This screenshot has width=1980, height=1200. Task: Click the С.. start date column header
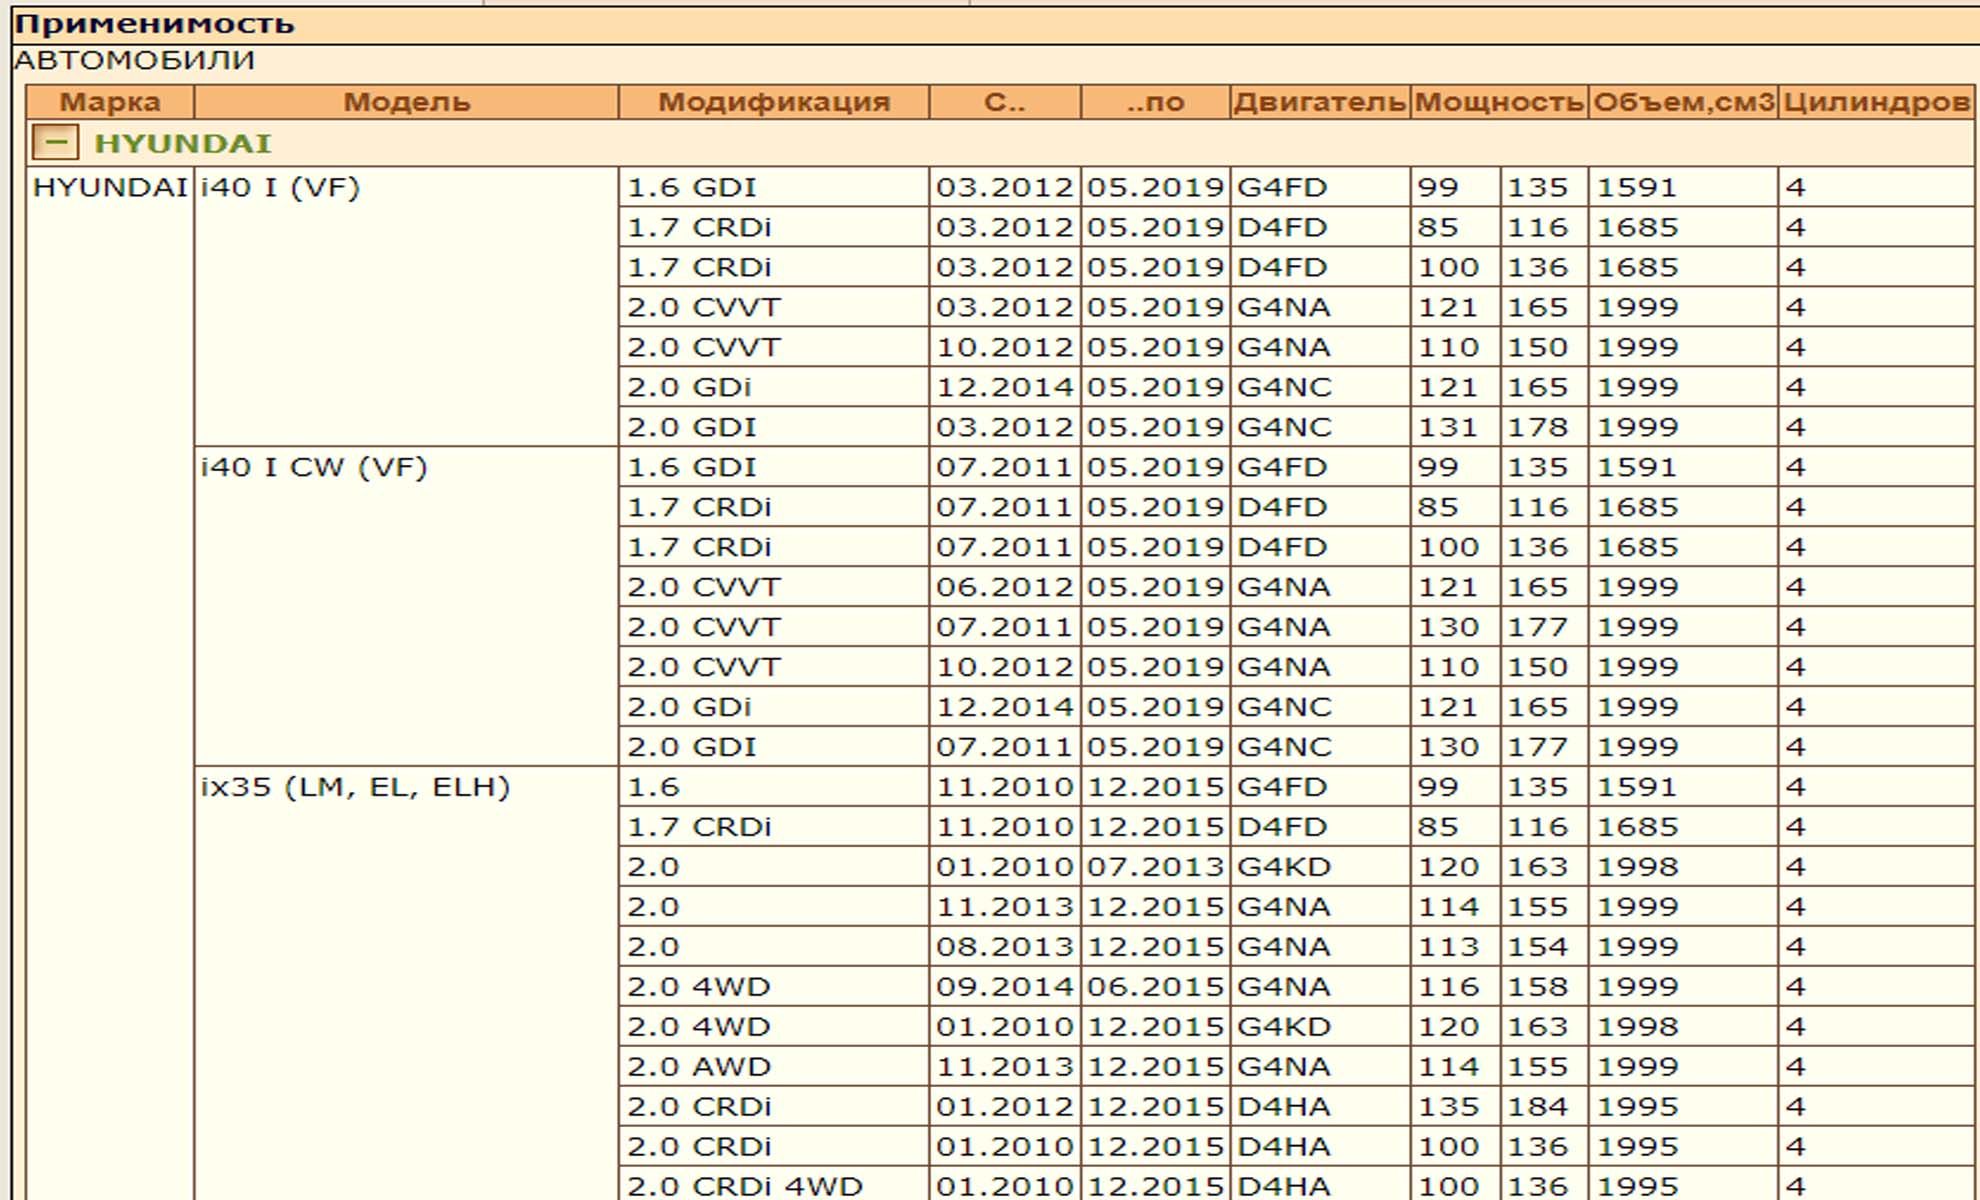click(x=1004, y=102)
